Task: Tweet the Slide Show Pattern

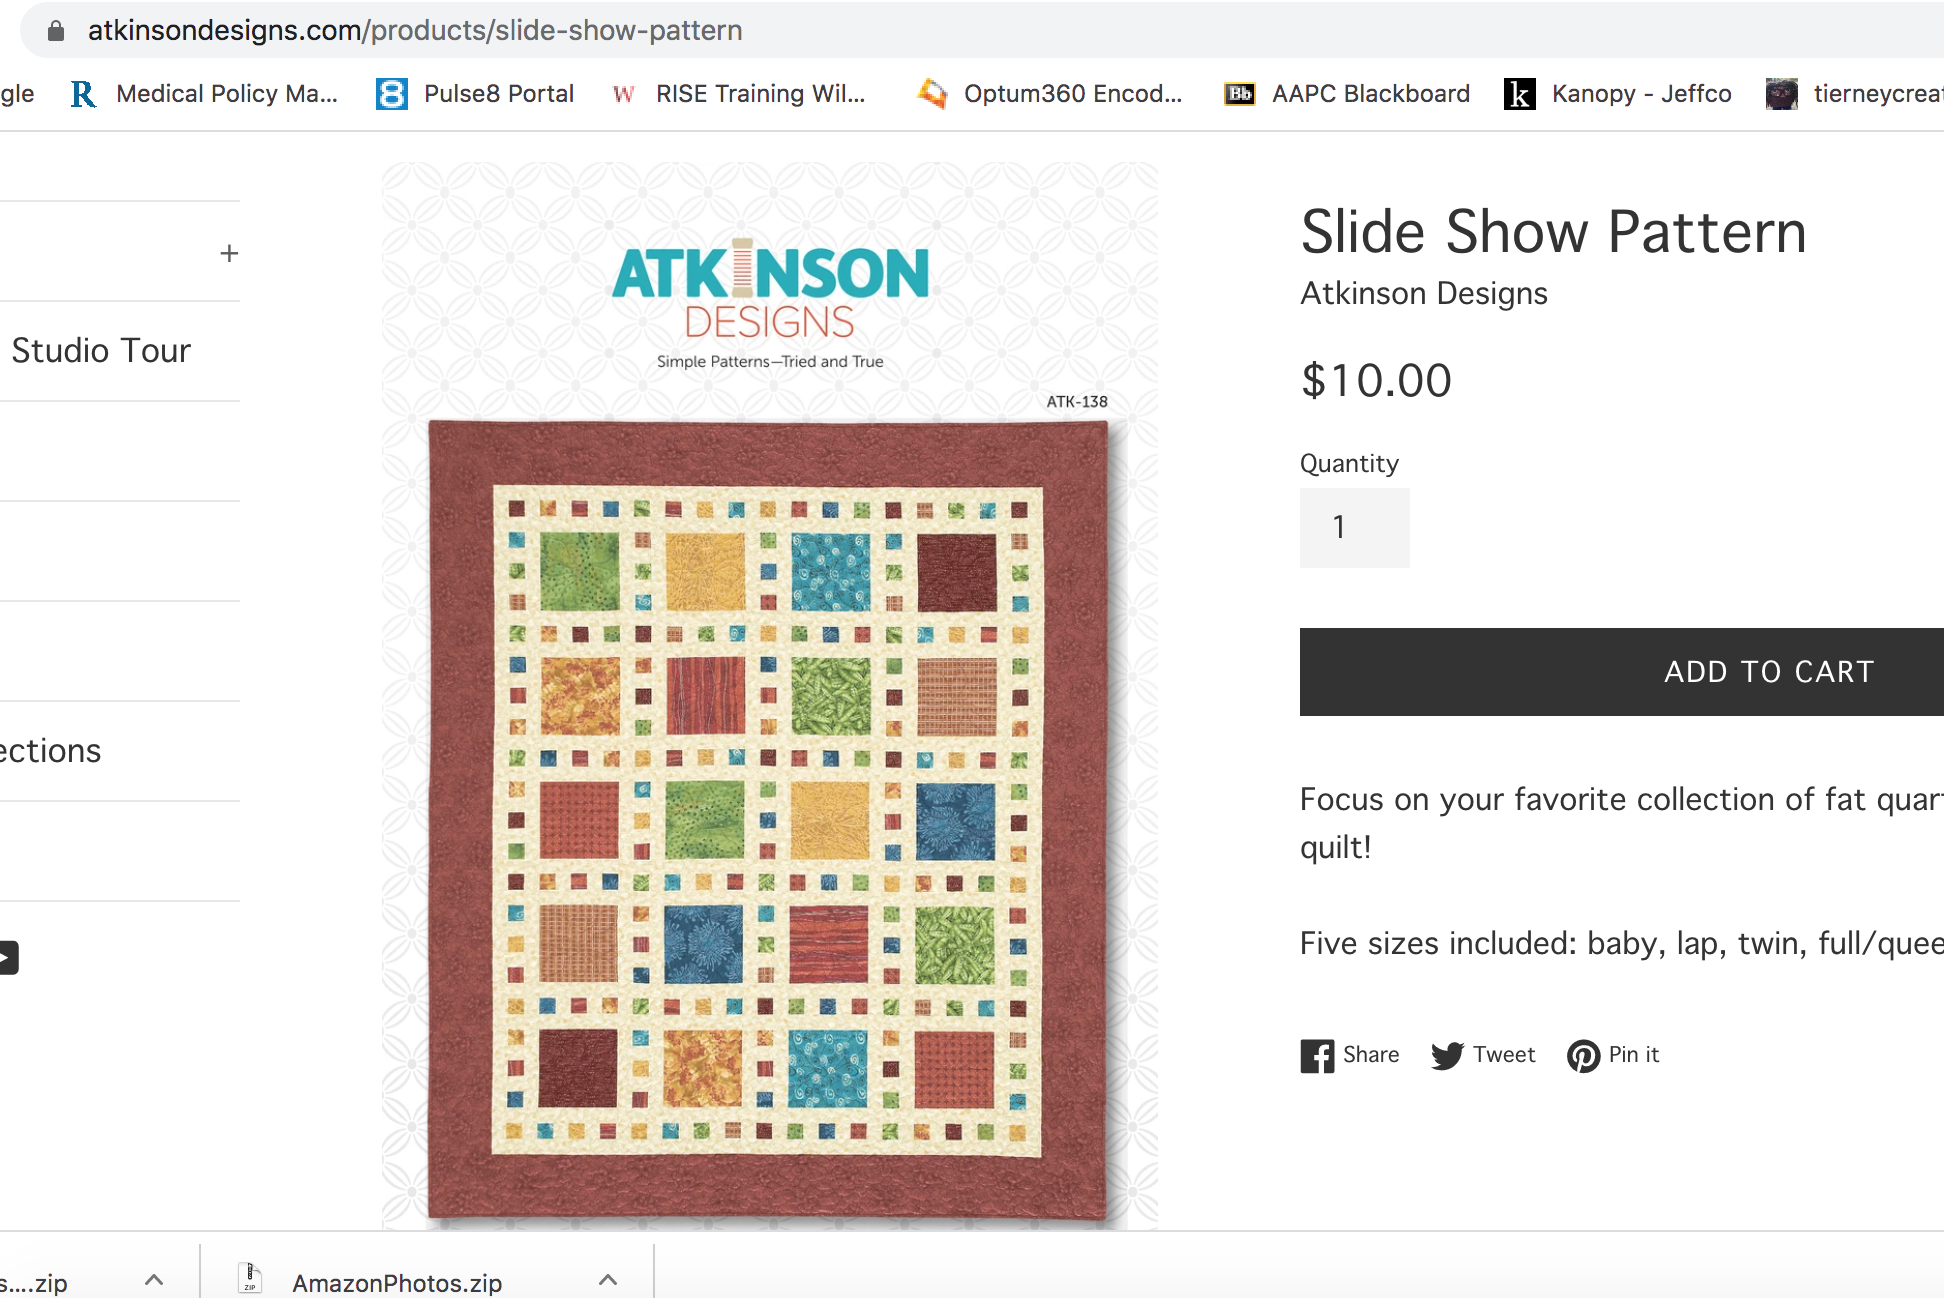Action: pyautogui.click(x=1482, y=1055)
